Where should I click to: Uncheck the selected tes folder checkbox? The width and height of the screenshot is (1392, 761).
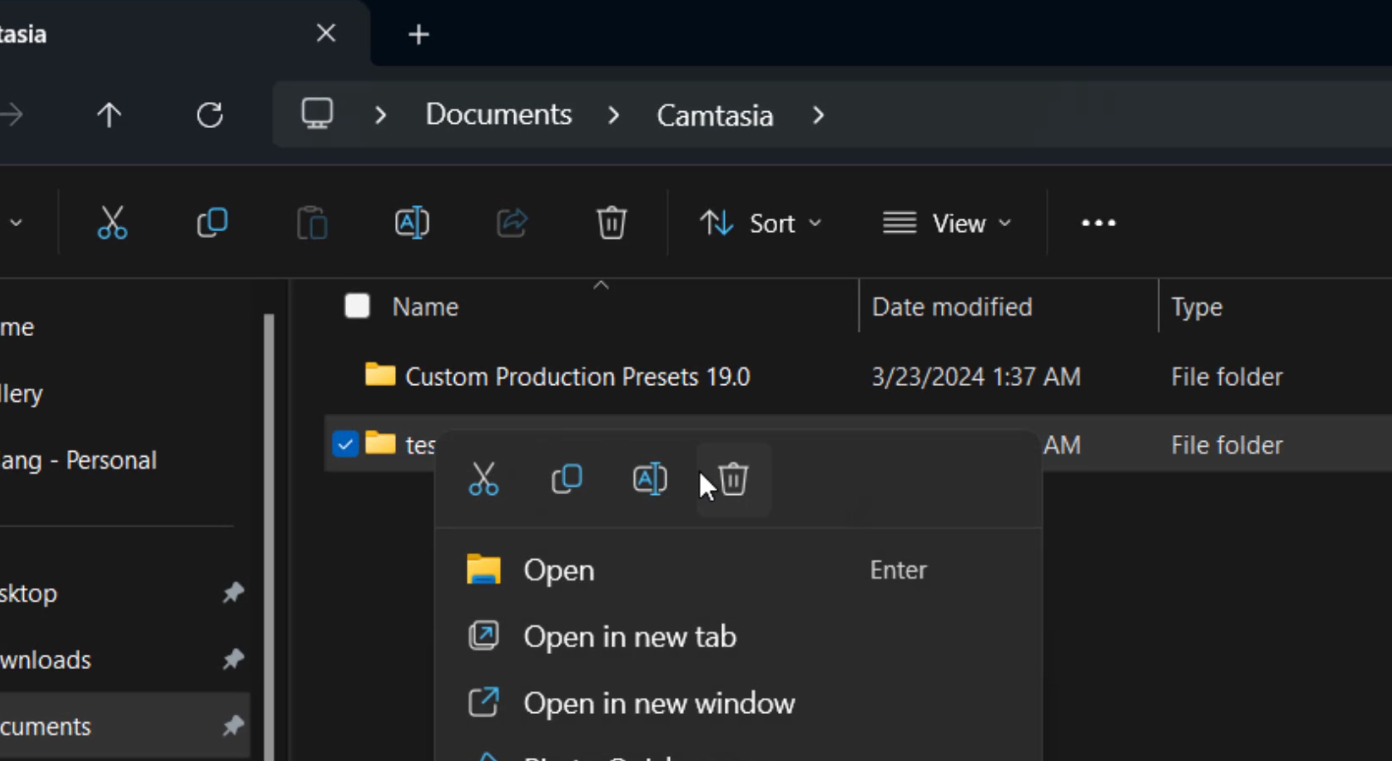pos(345,443)
